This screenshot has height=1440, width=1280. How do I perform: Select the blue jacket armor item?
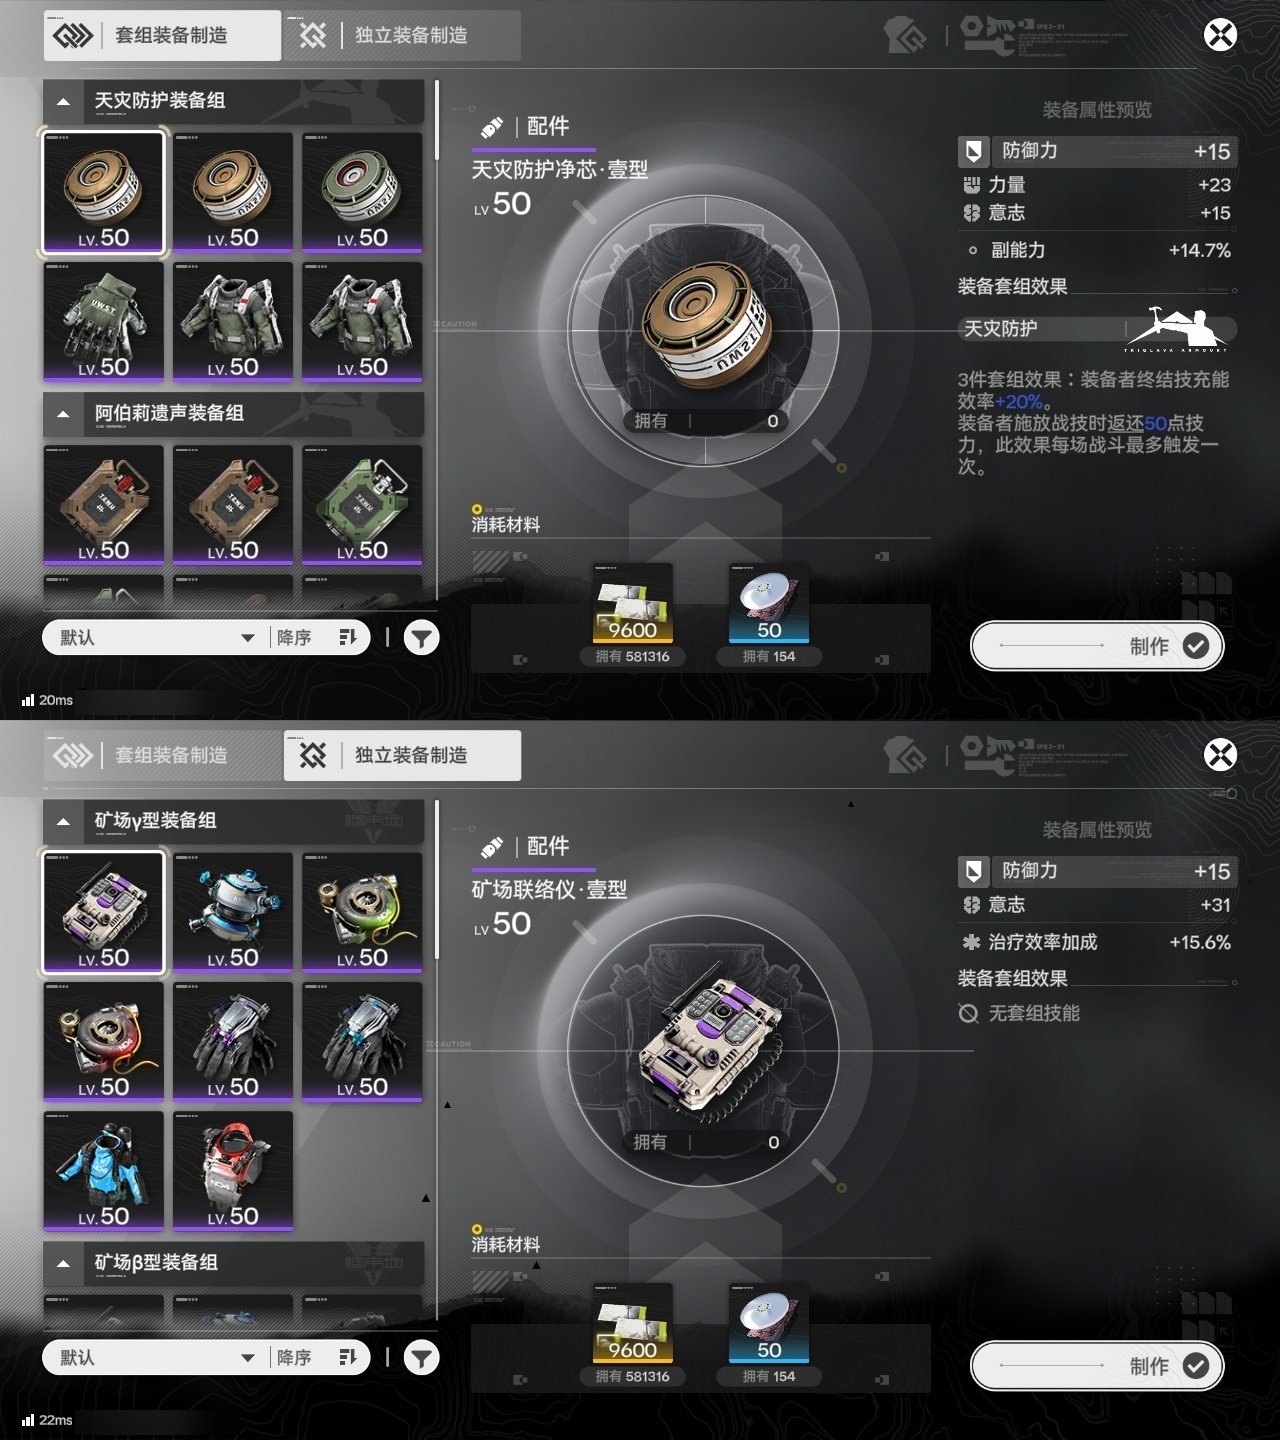(103, 1171)
